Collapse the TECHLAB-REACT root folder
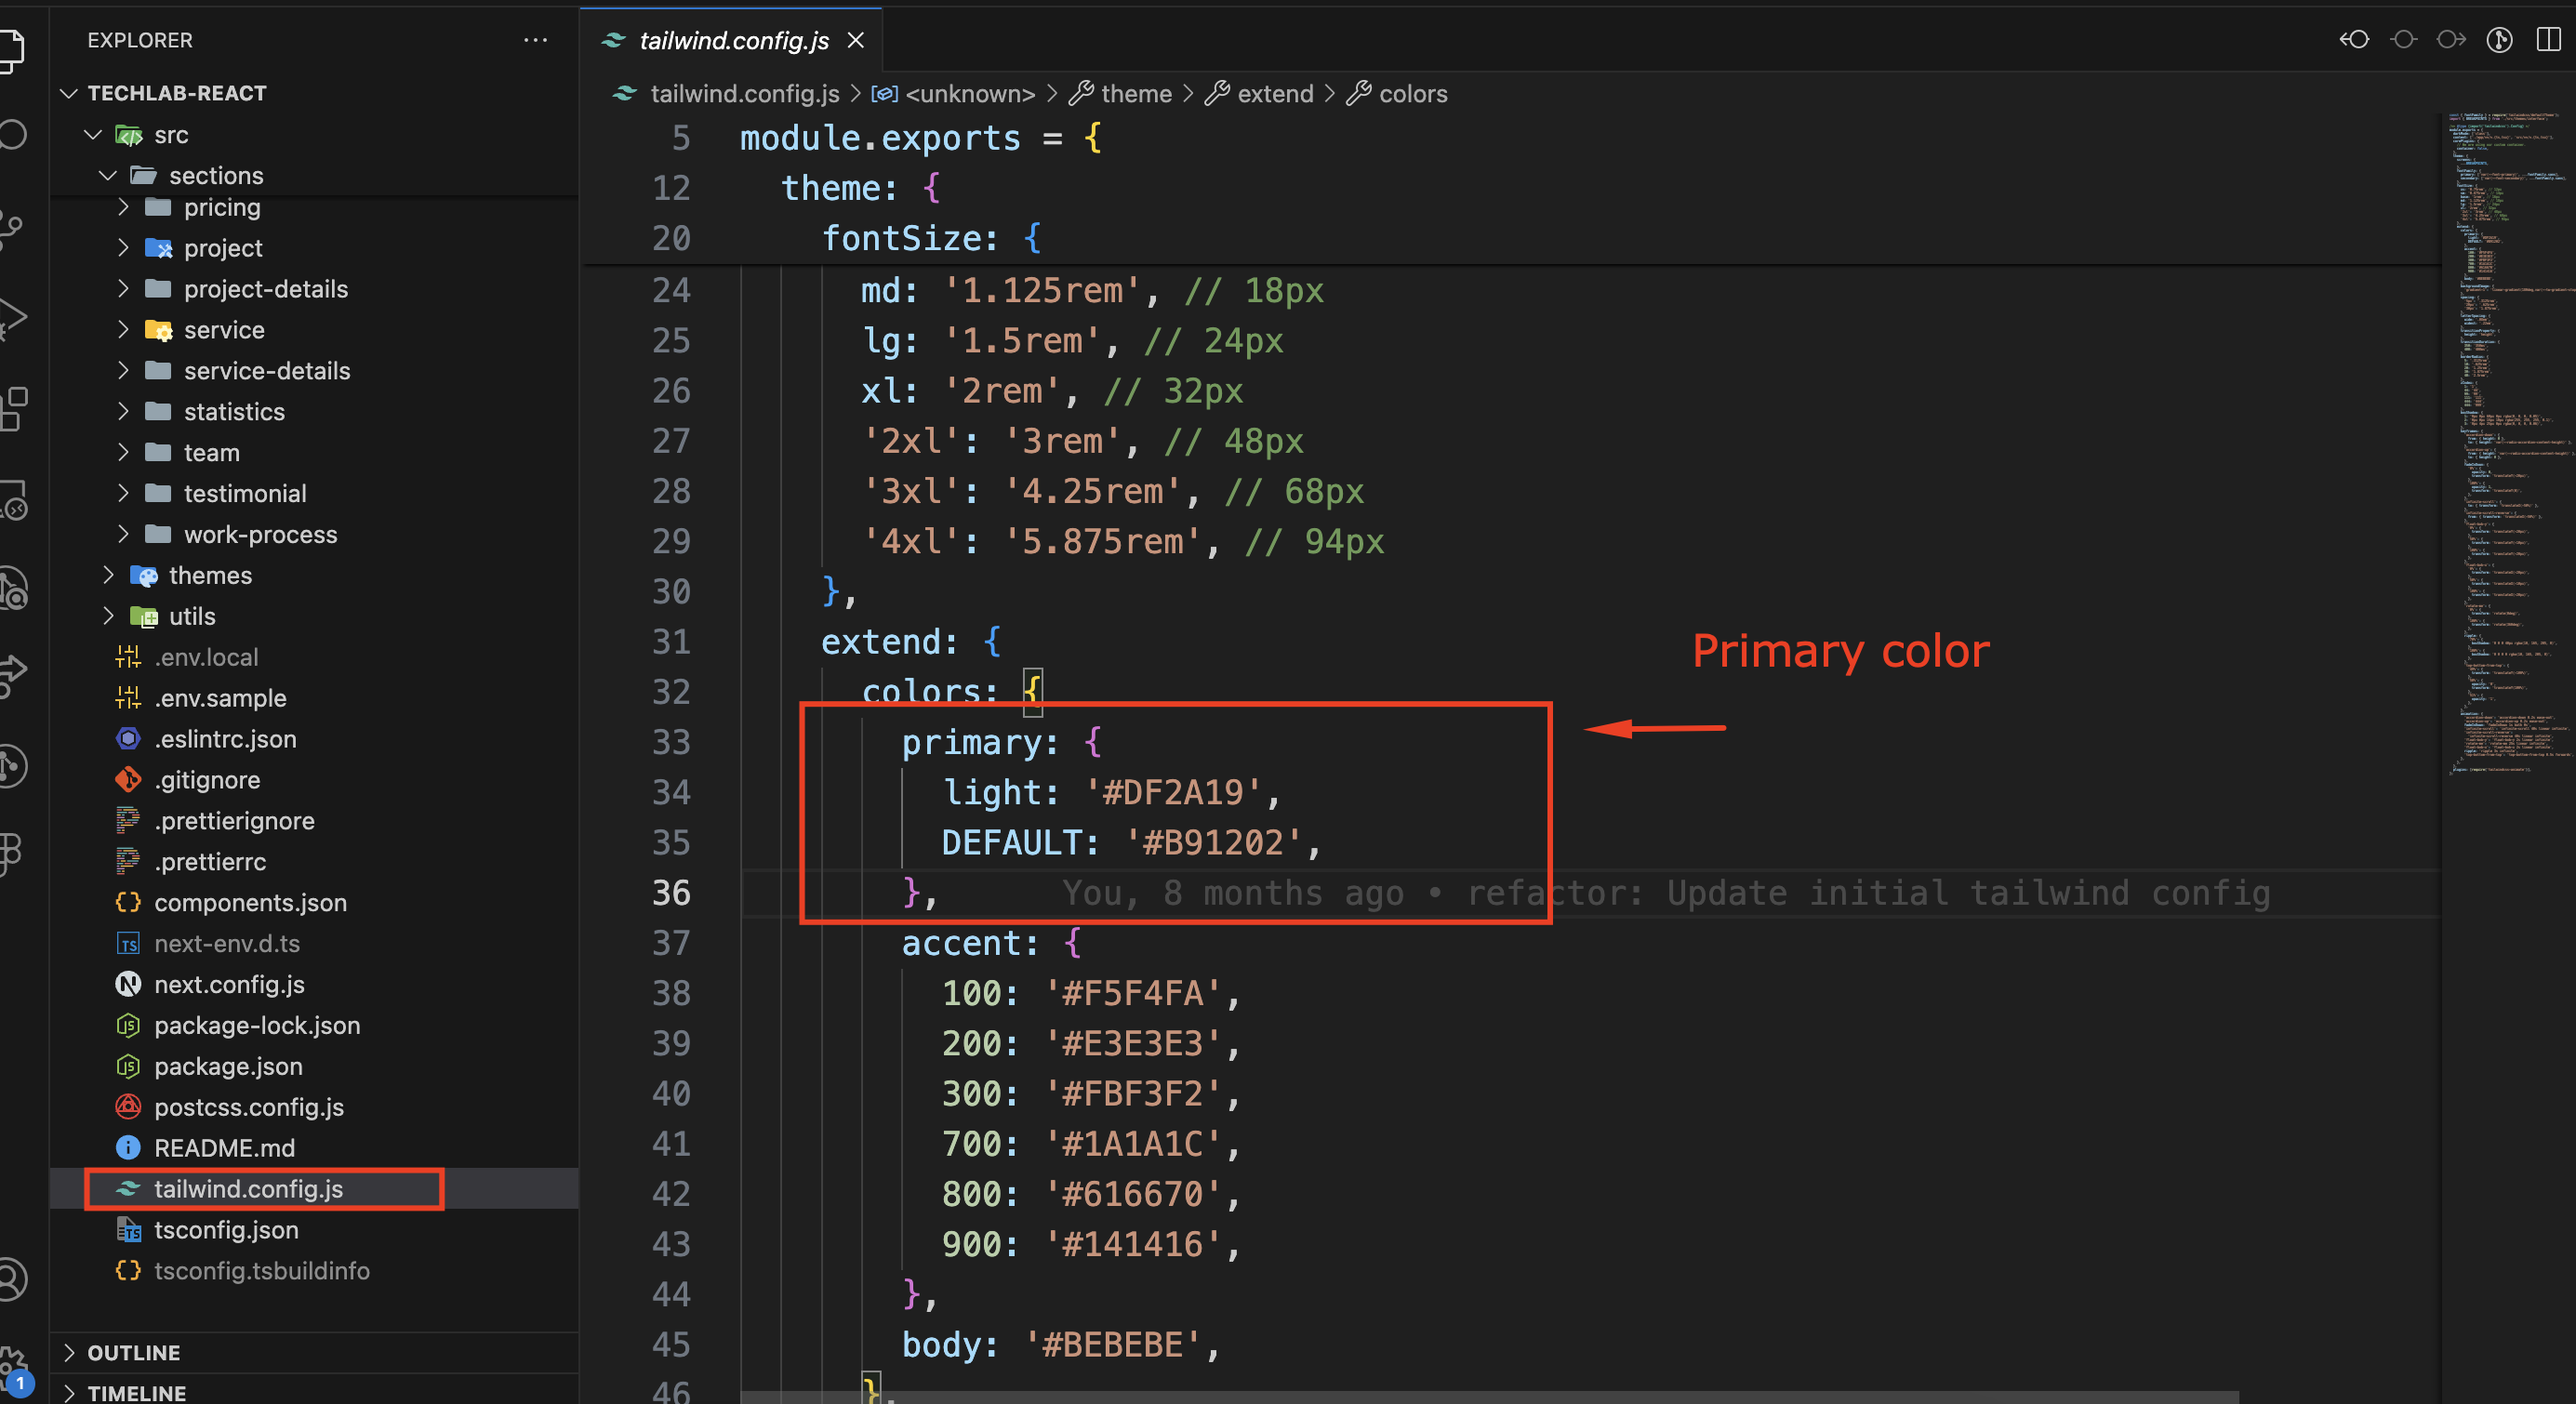This screenshot has height=1404, width=2576. point(69,93)
